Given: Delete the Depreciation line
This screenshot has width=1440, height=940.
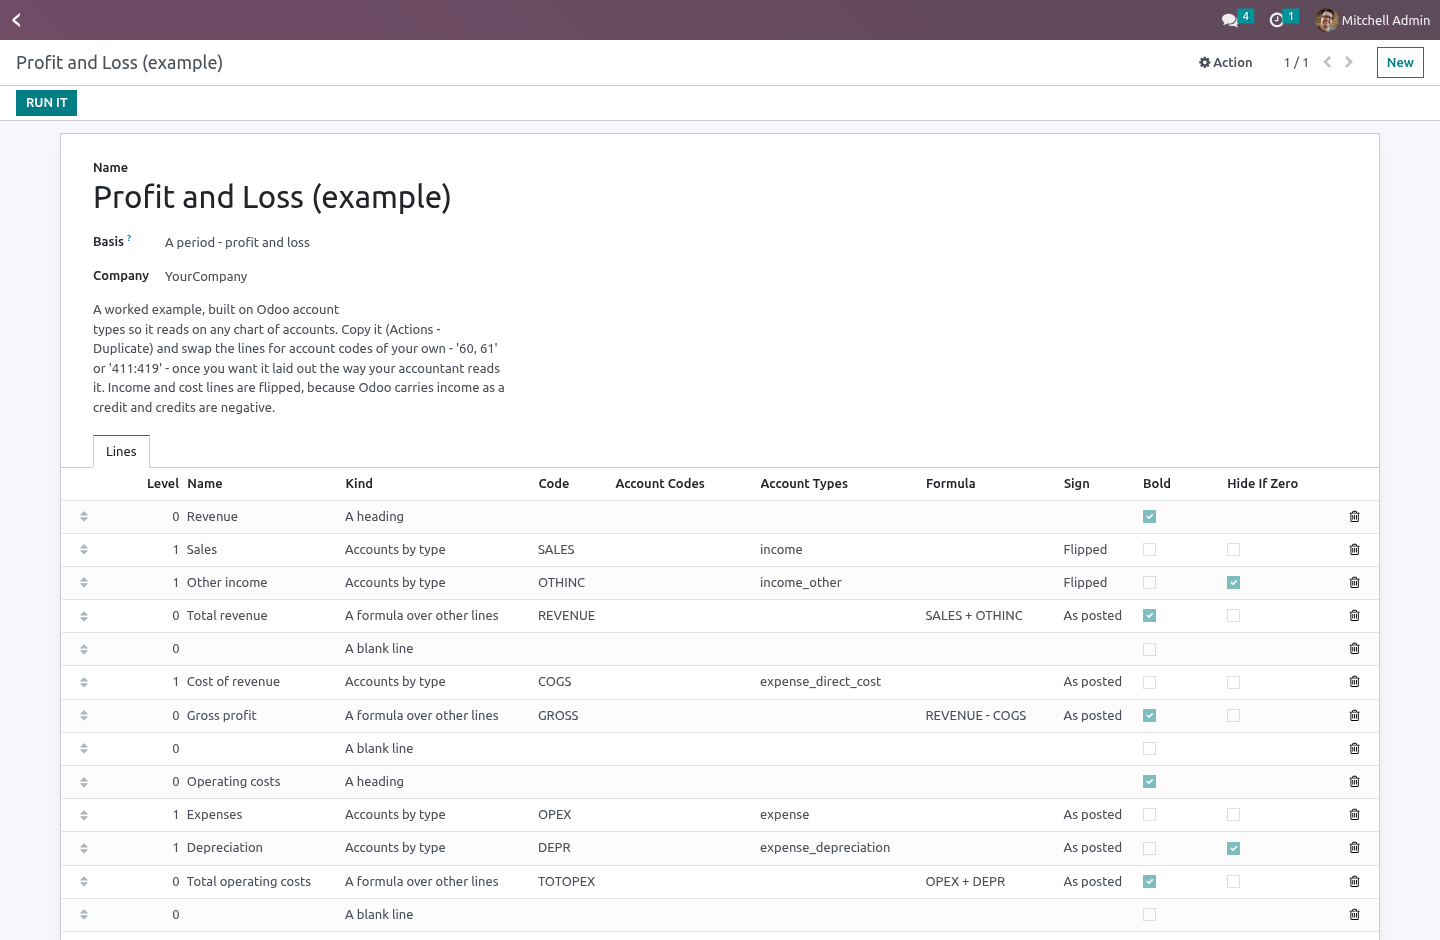Looking at the screenshot, I should coord(1354,848).
